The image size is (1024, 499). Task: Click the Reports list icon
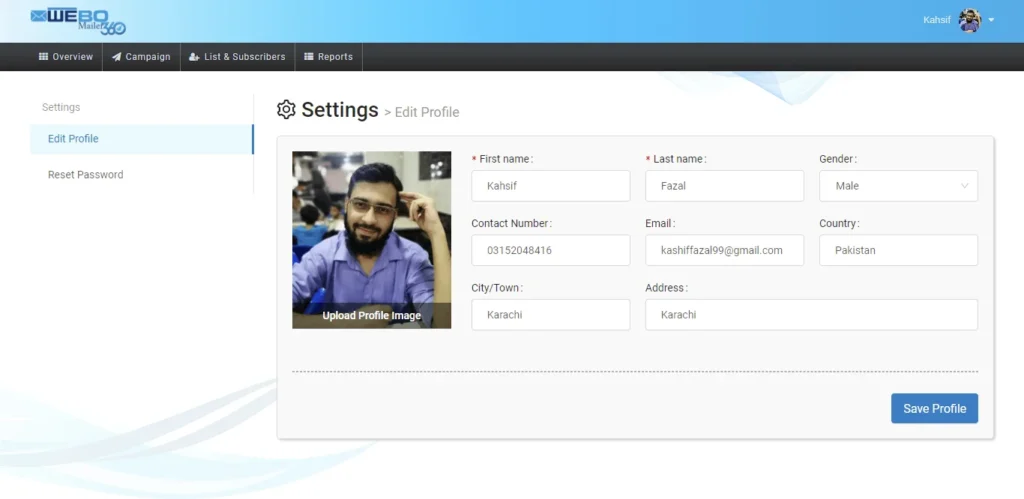(x=309, y=57)
